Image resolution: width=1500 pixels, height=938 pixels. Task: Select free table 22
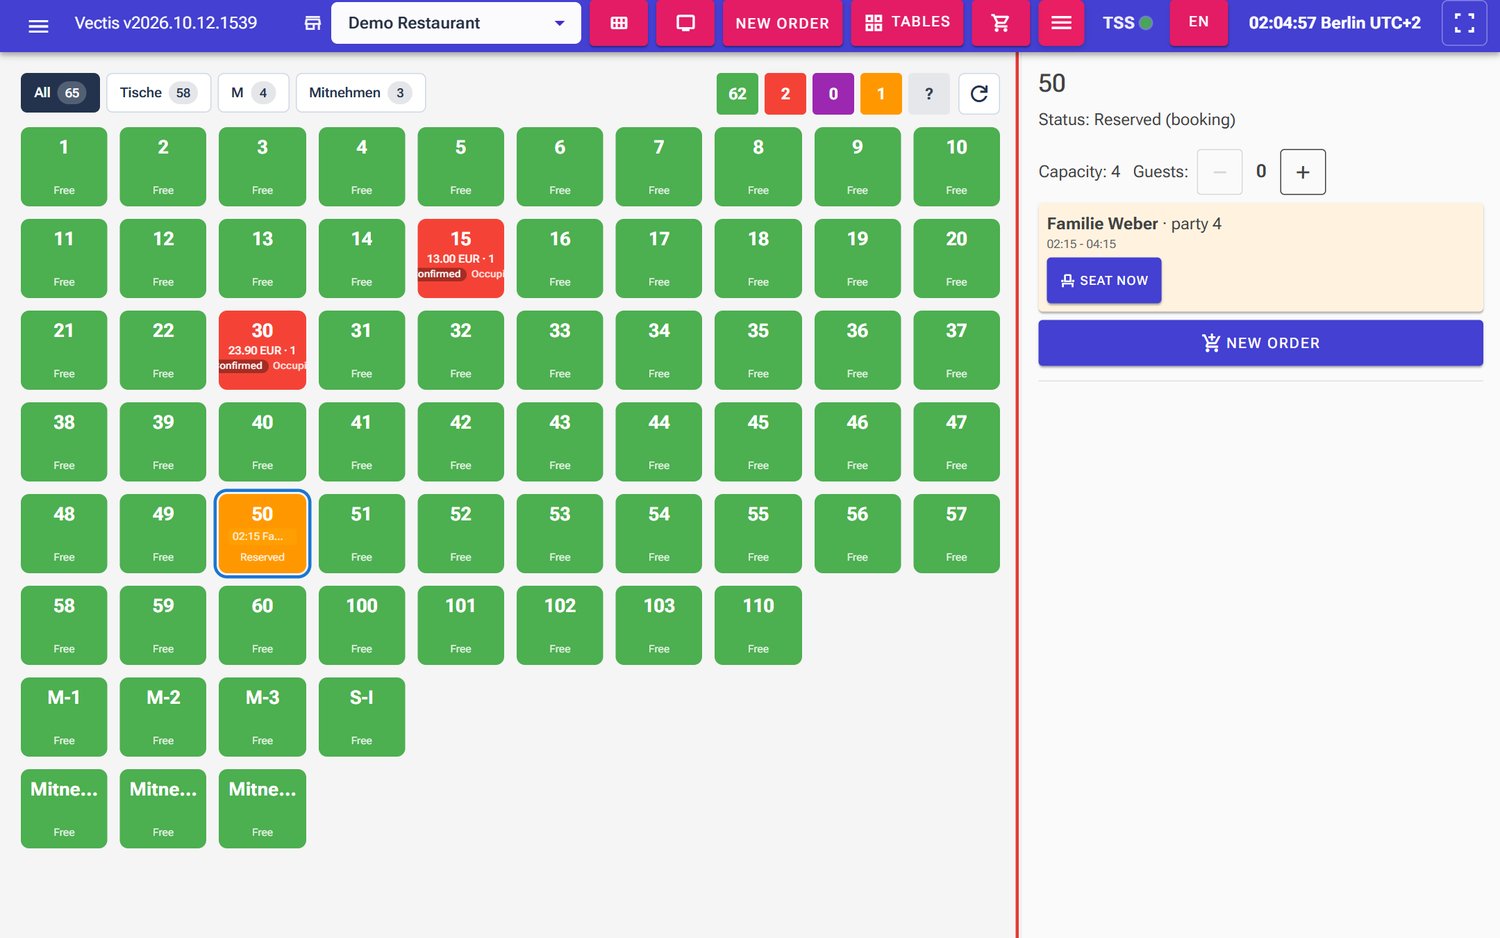[163, 350]
